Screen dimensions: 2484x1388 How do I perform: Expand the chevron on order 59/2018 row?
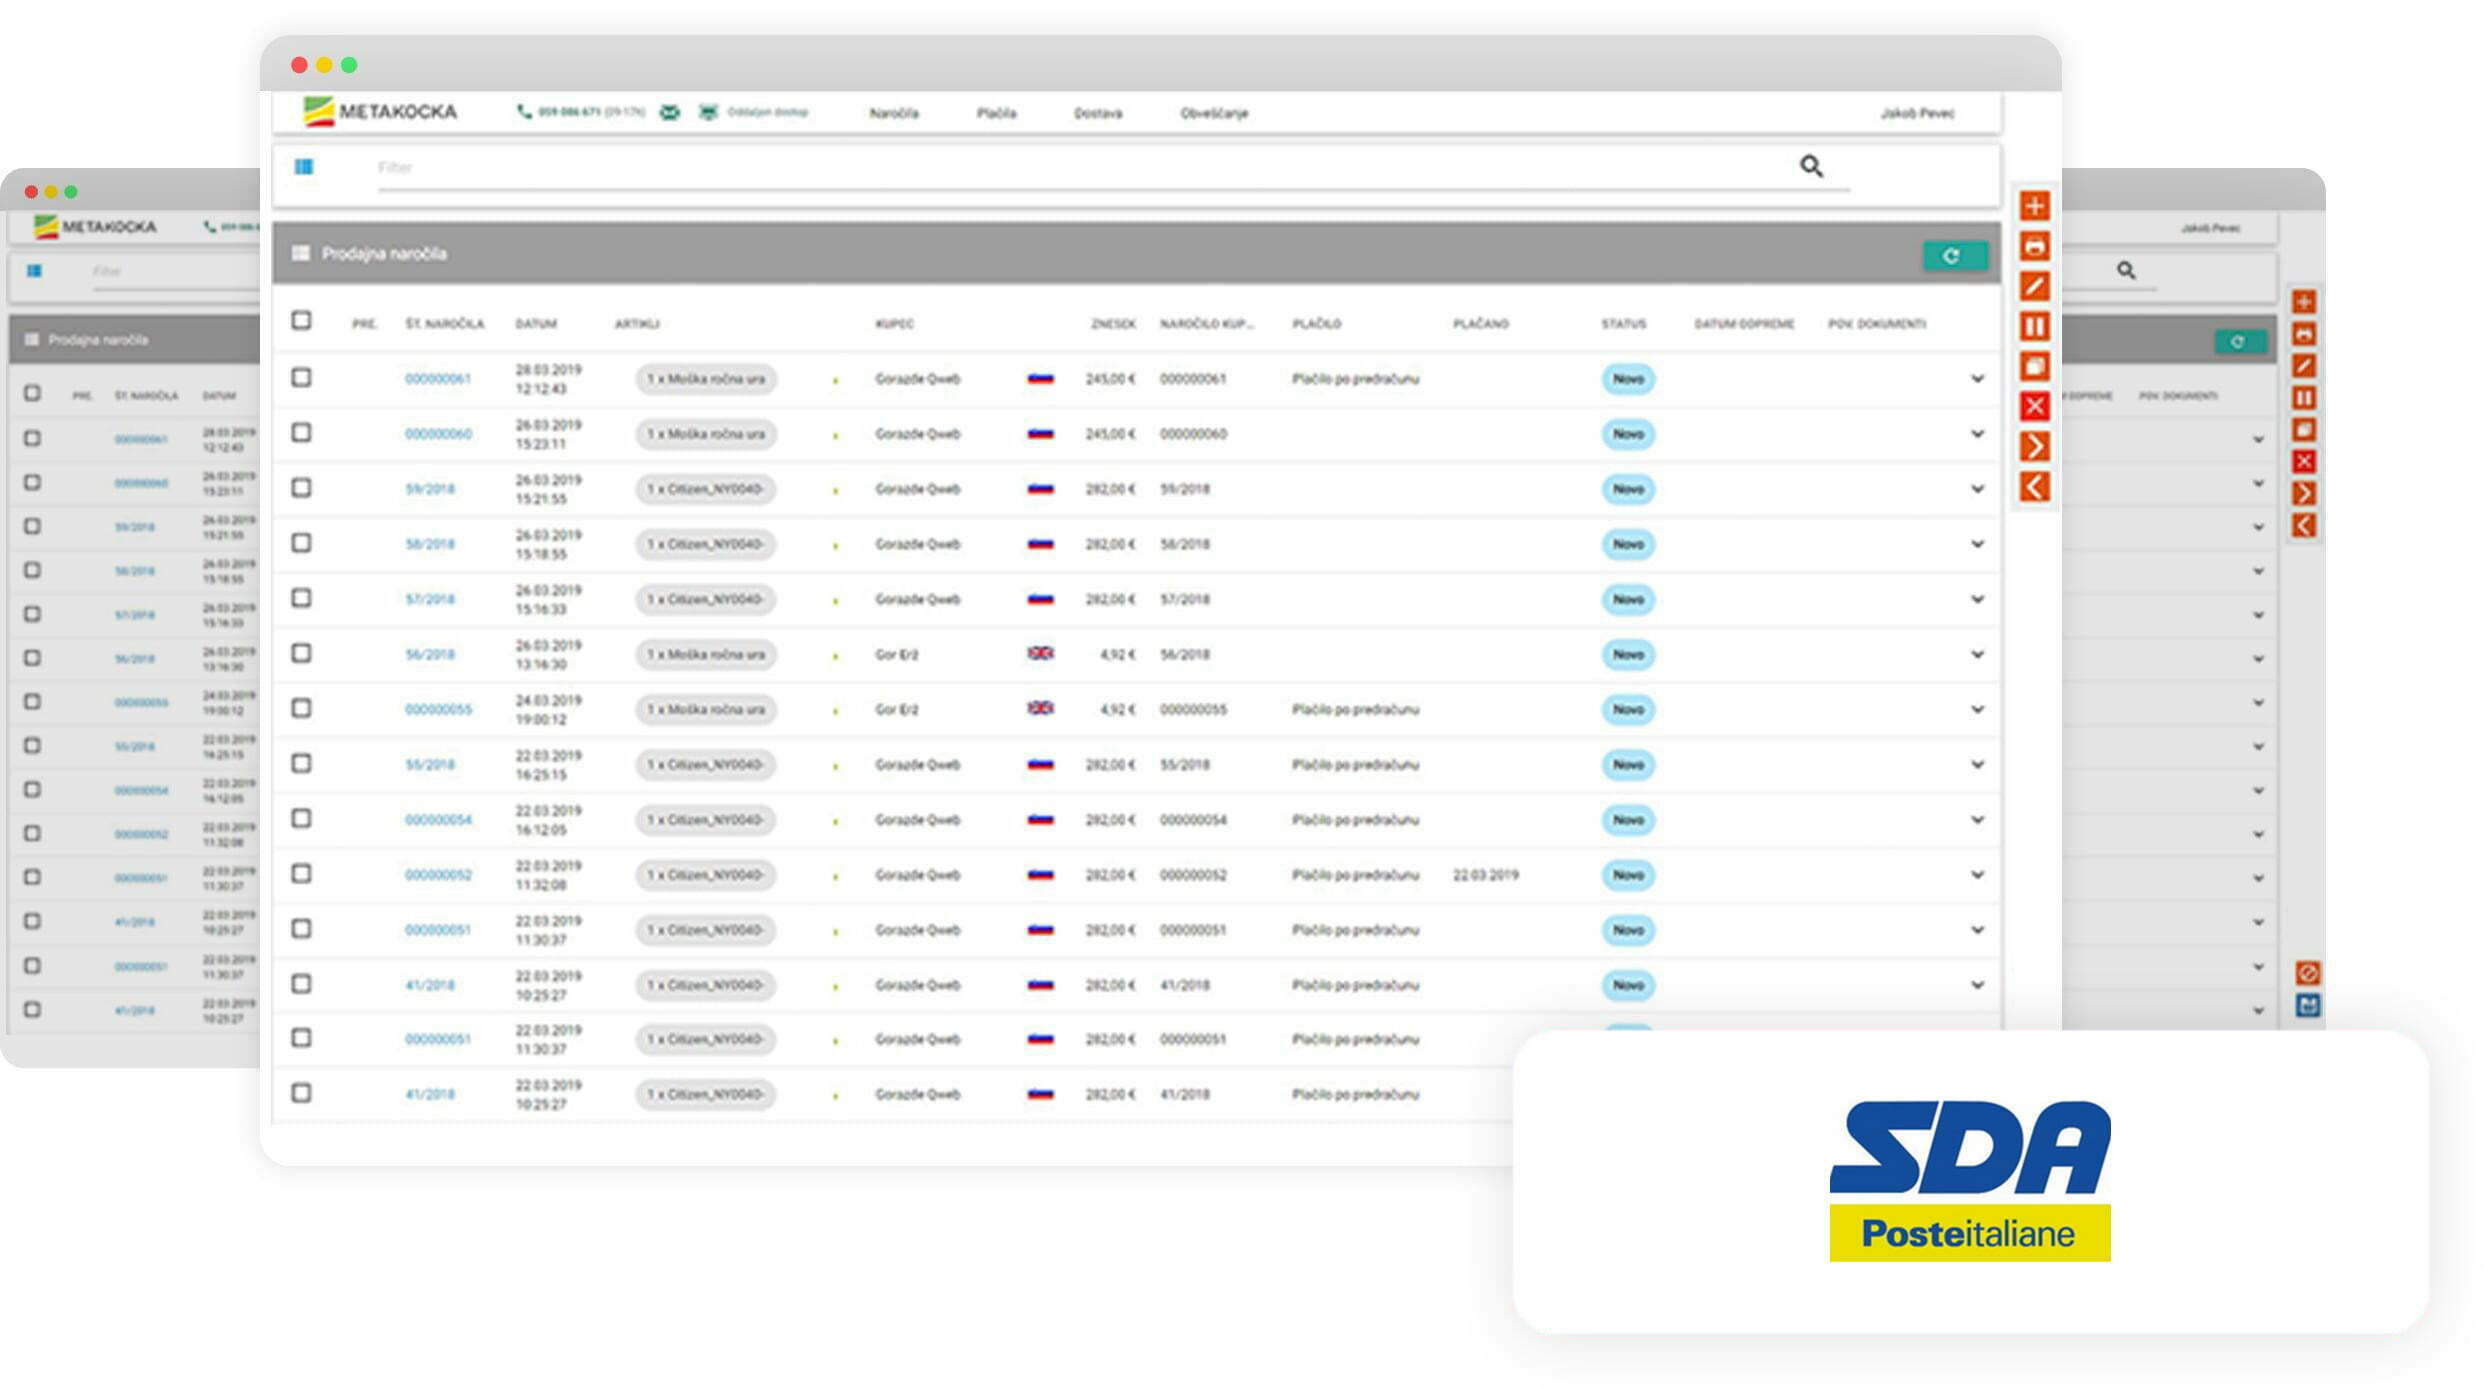click(1977, 489)
